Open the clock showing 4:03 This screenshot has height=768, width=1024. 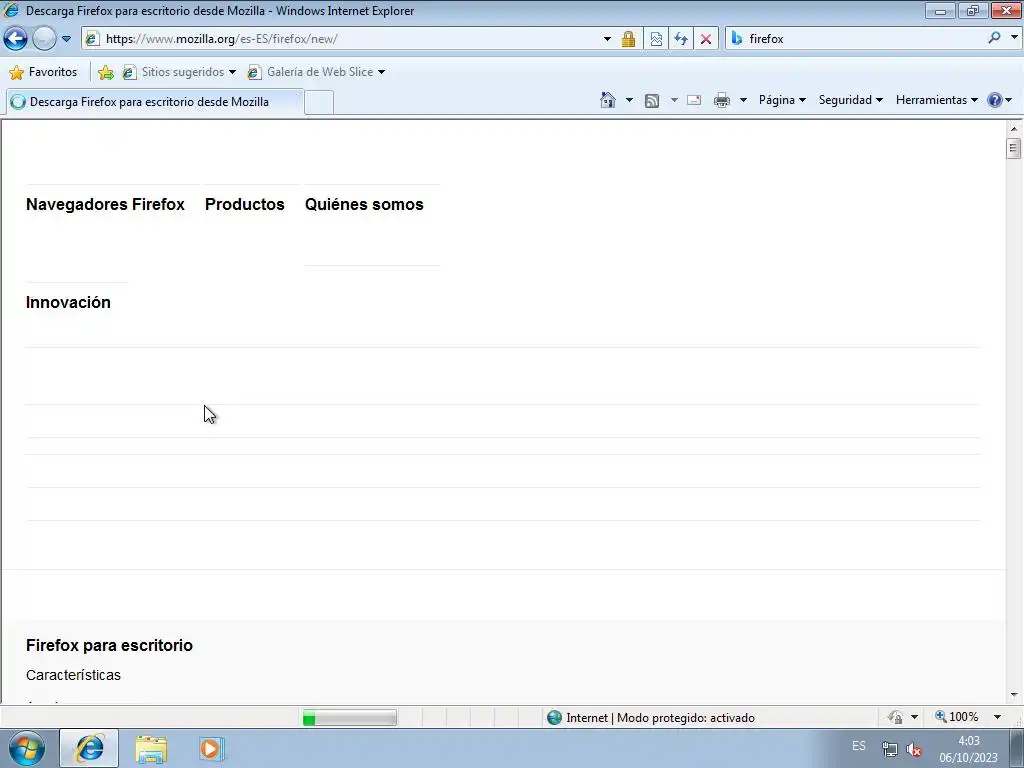[x=968, y=749]
